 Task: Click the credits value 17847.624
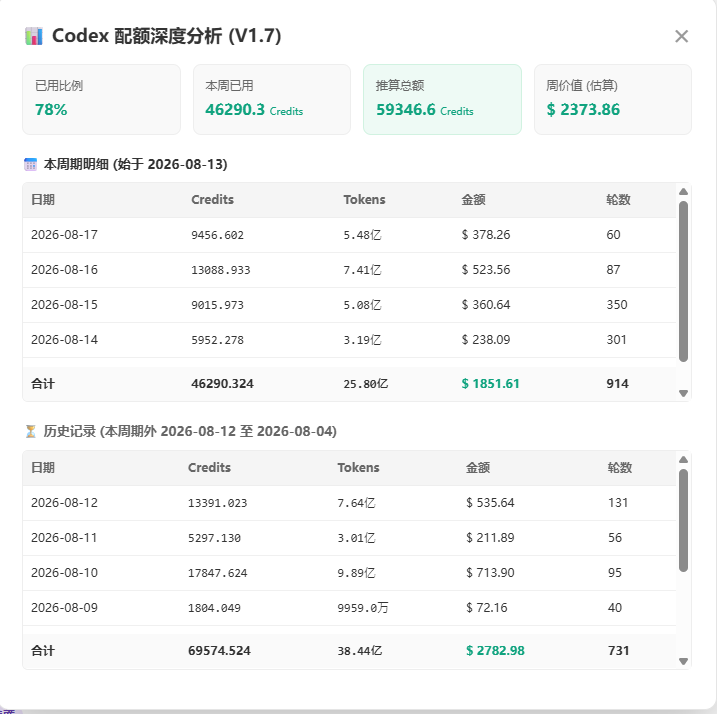(217, 573)
